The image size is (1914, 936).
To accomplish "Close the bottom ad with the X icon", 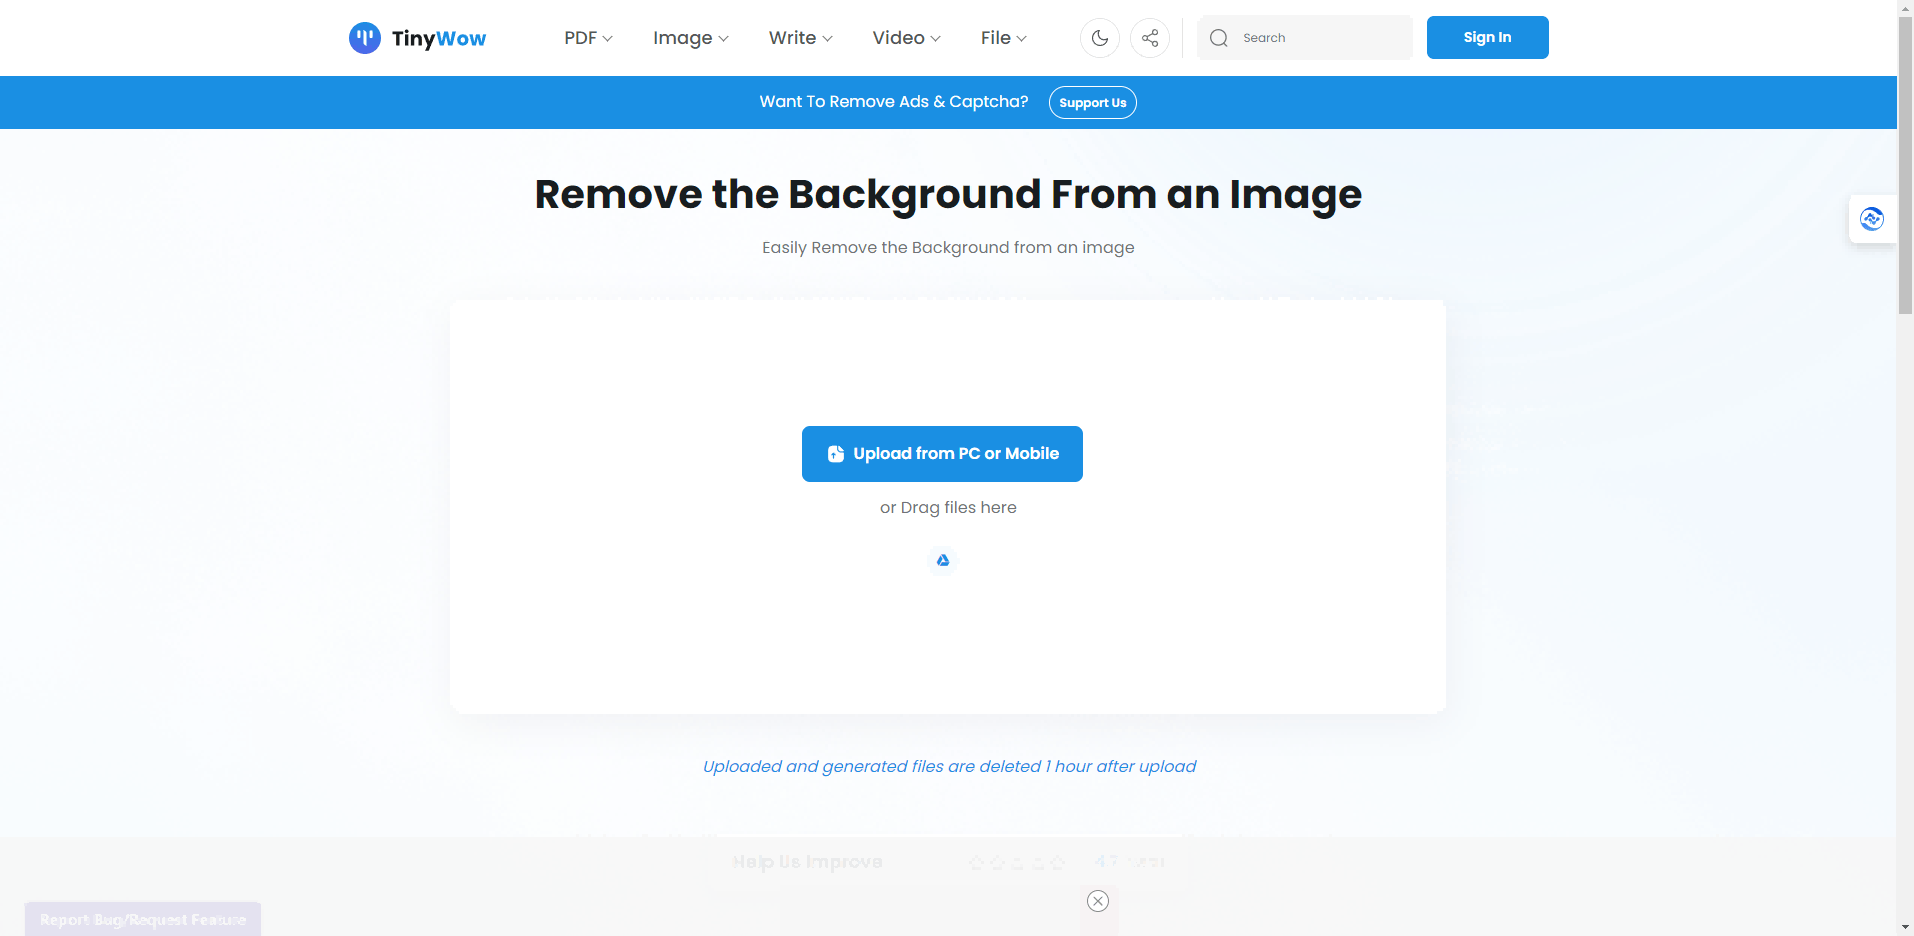I will pos(1098,901).
